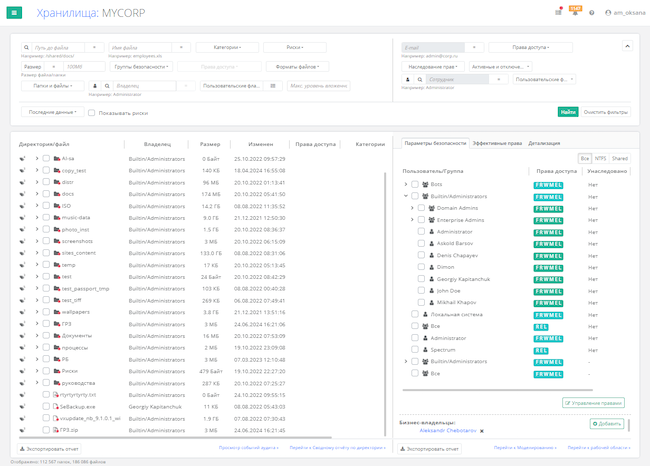Click the Управление правами button
650x466 pixels.
tap(595, 402)
